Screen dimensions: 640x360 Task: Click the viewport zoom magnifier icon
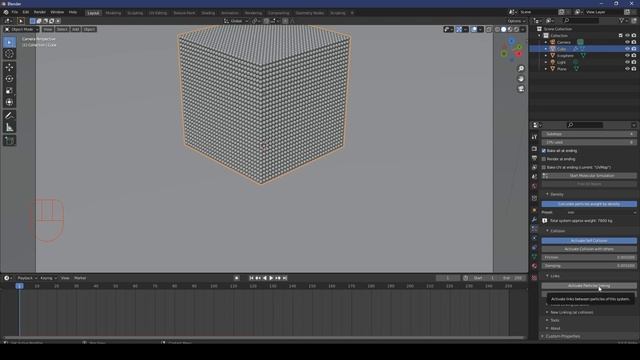tap(521, 69)
